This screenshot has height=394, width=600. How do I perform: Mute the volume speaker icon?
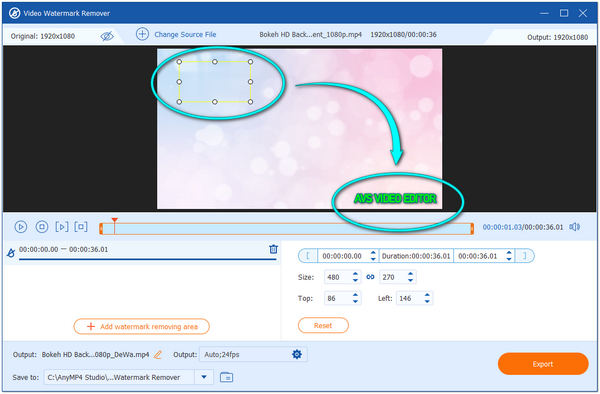click(574, 227)
